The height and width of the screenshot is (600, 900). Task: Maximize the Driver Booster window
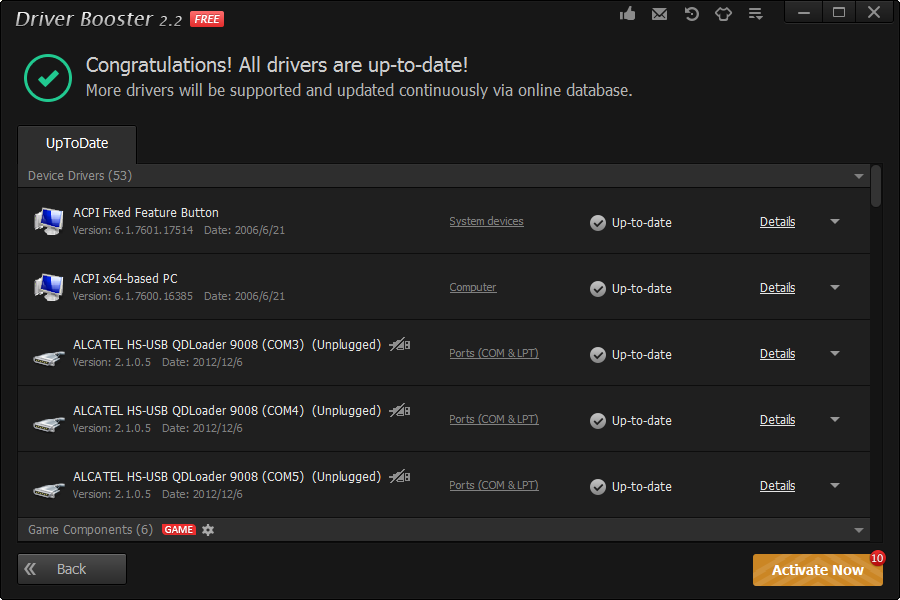pyautogui.click(x=839, y=13)
